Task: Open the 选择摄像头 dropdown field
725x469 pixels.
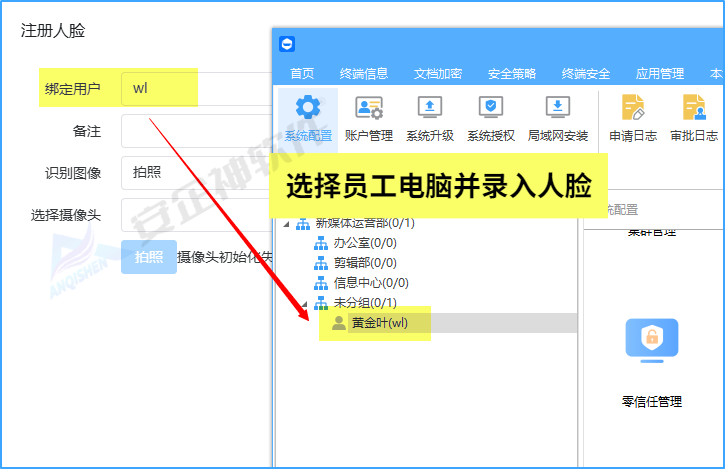Action: pos(197,215)
